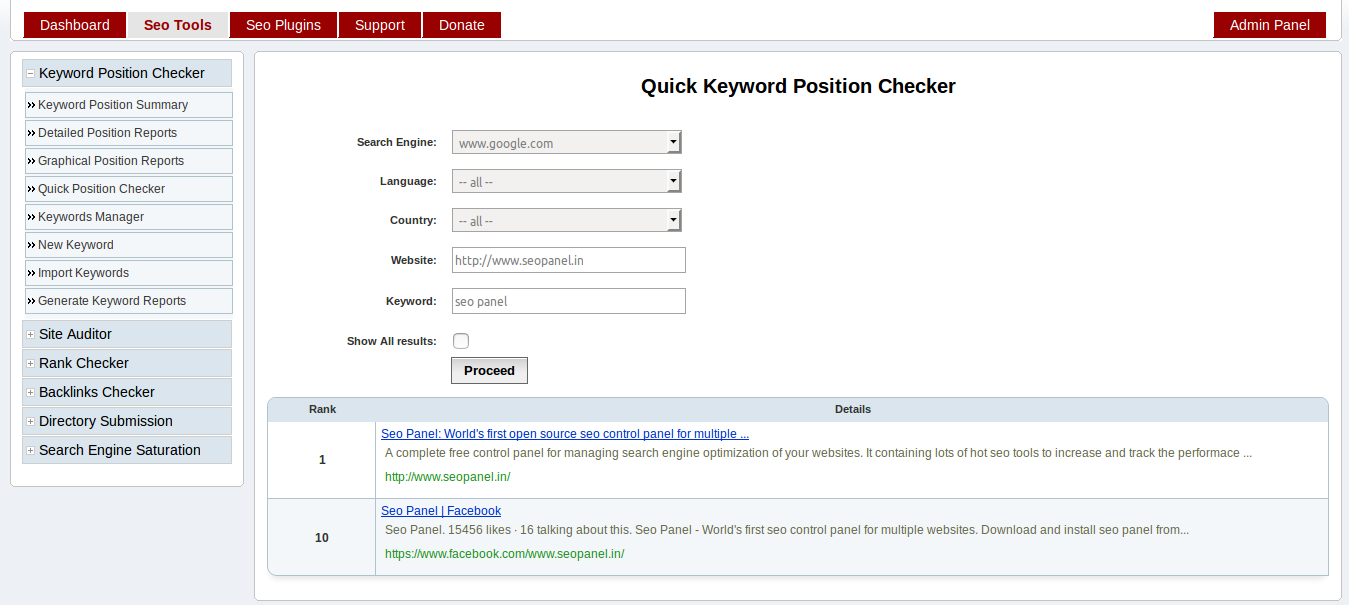
Task: Open the Admin Panel
Action: pyautogui.click(x=1270, y=25)
